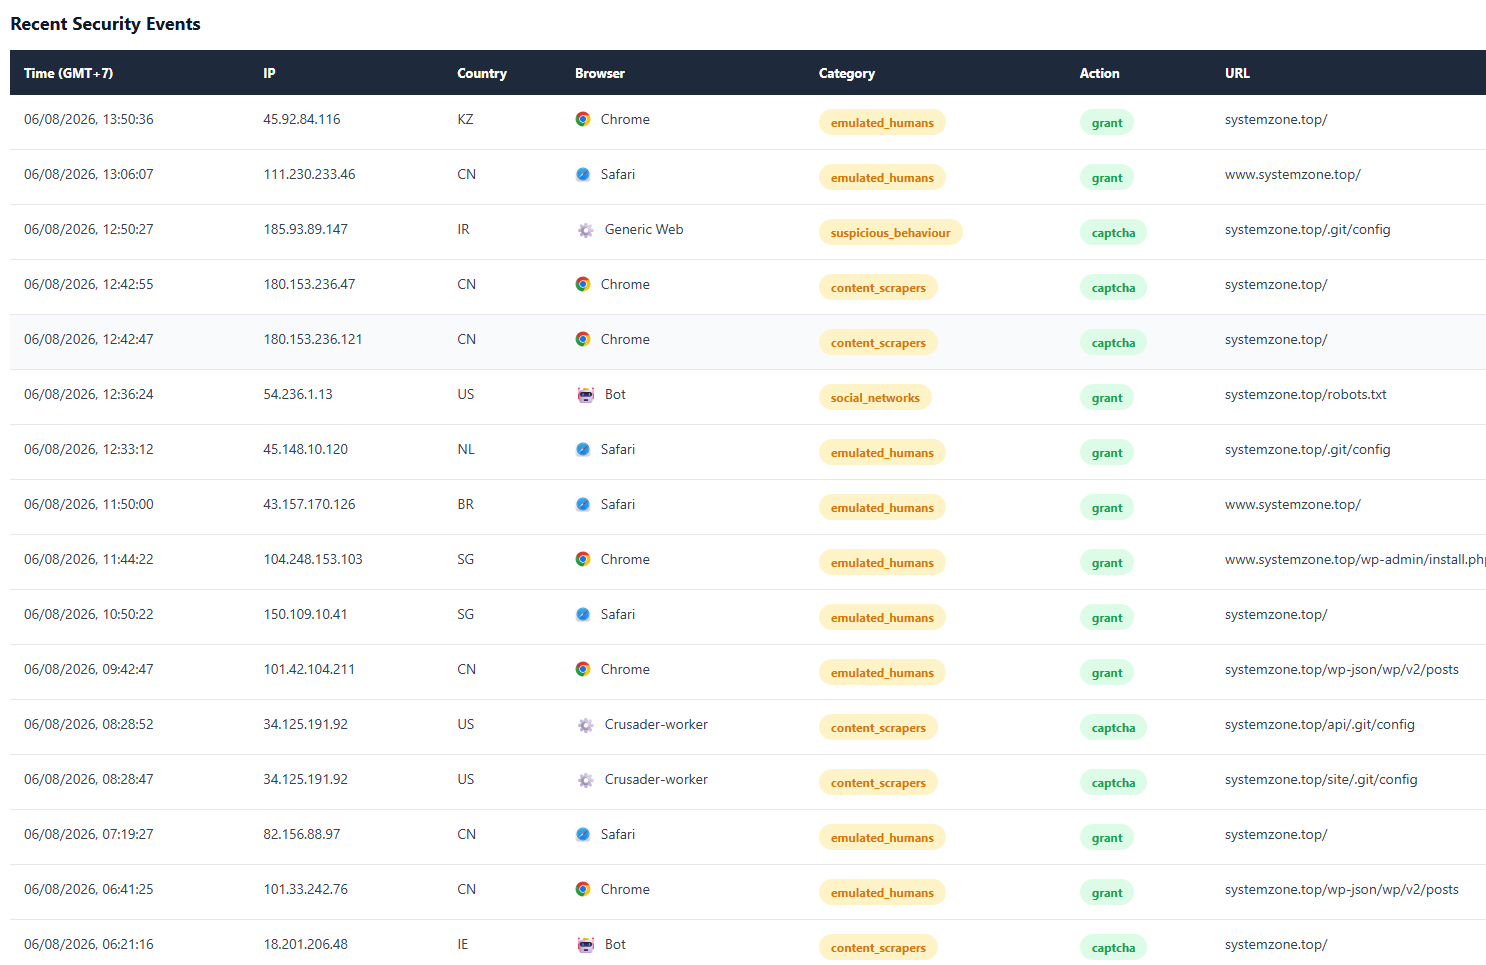Click the Bot icon for IP 54.236.1.13
Image resolution: width=1486 pixels, height=965 pixels.
tap(586, 395)
